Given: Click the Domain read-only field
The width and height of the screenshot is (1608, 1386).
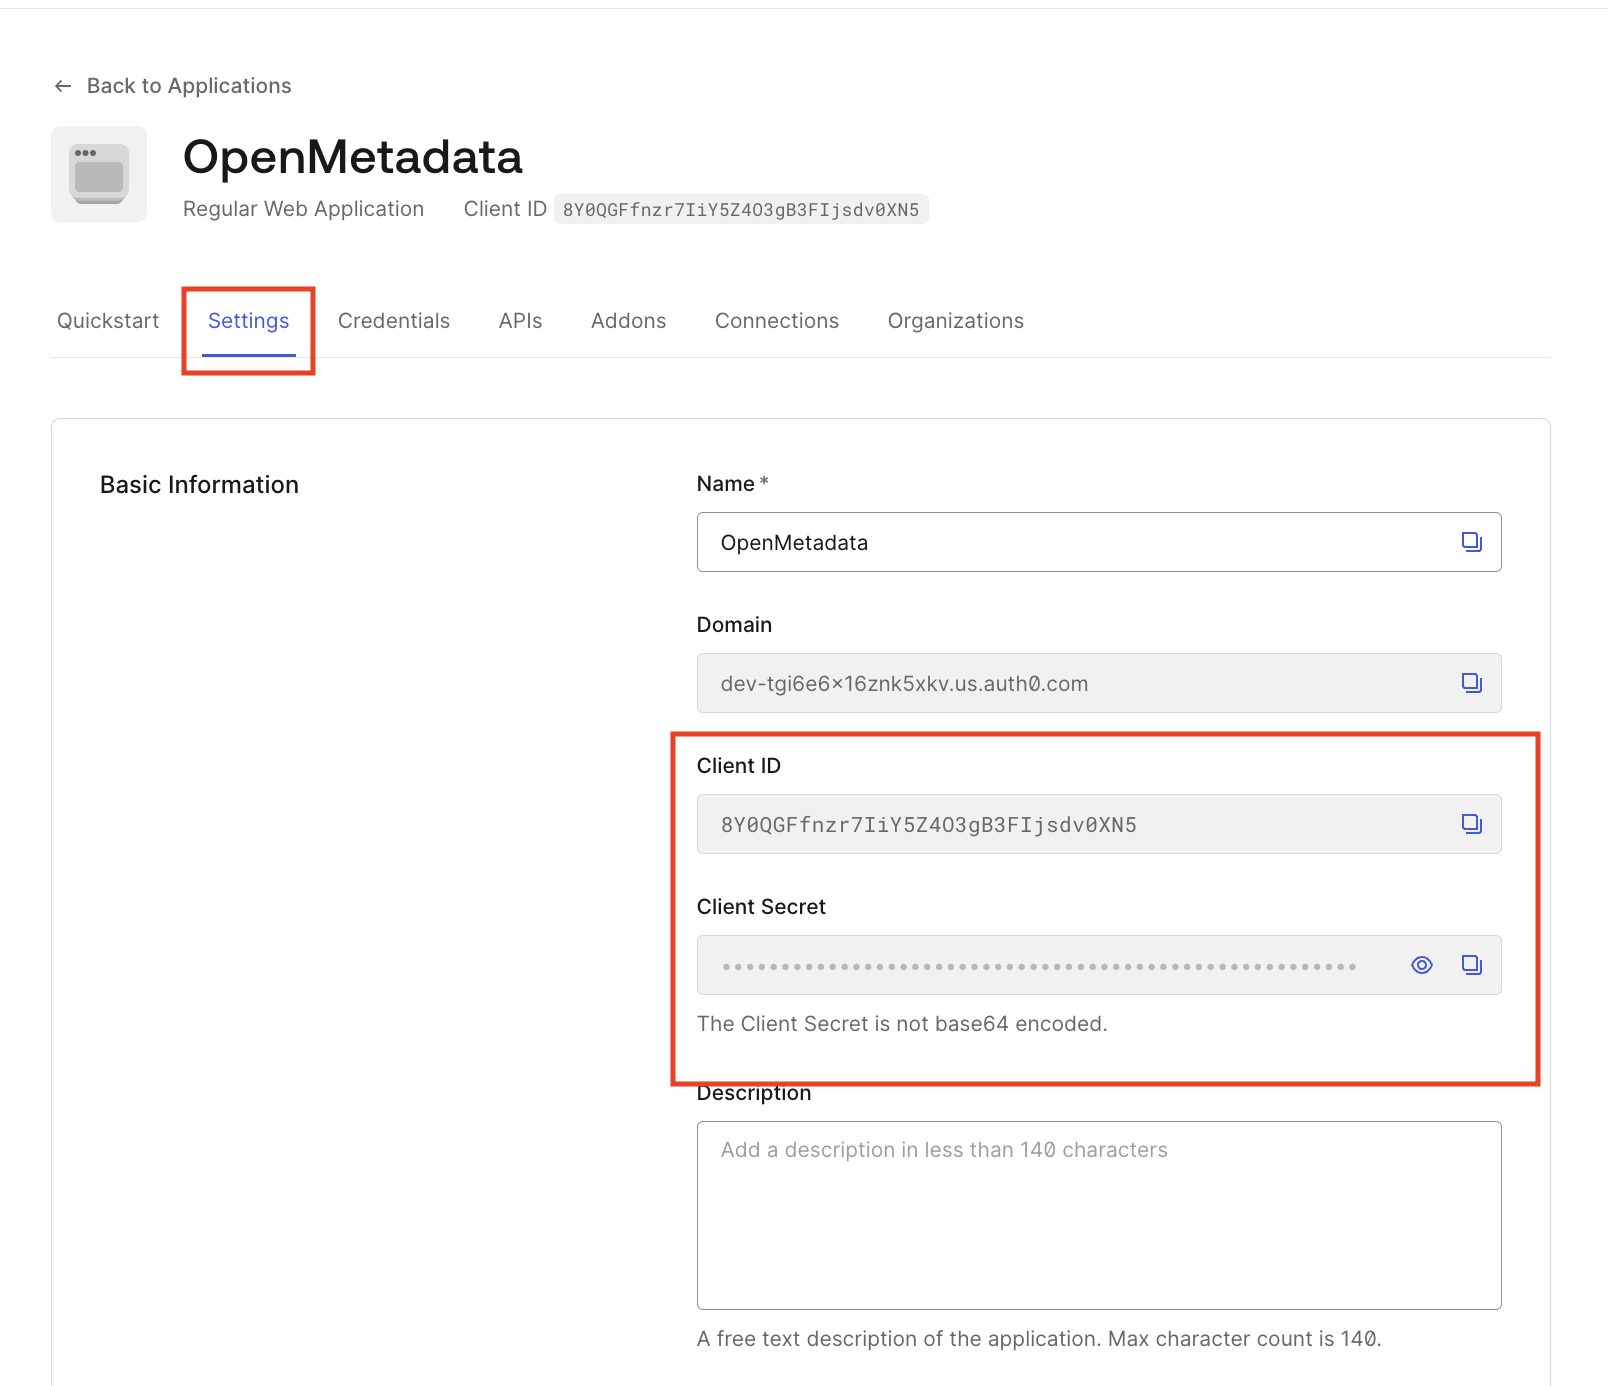Looking at the screenshot, I should click(x=1070, y=683).
